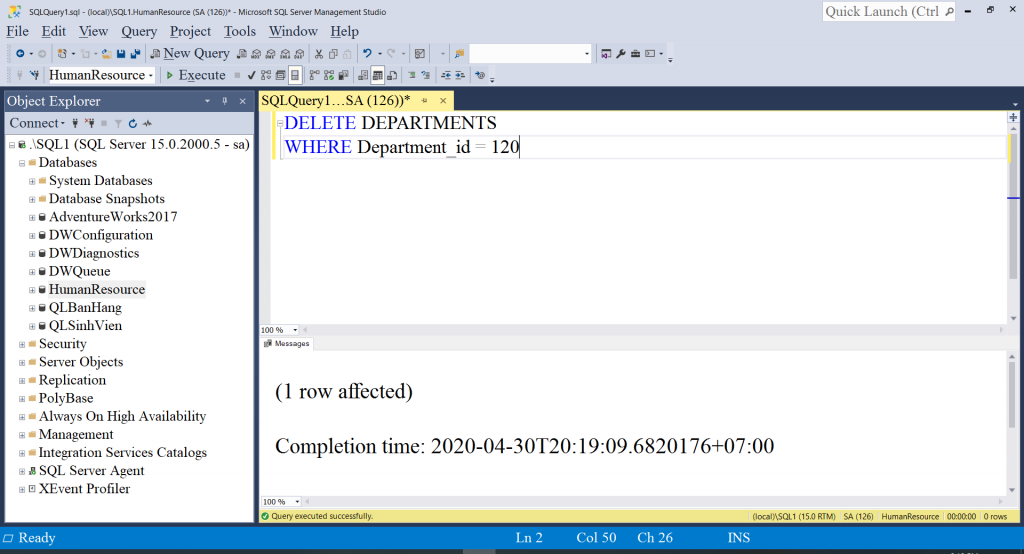Screen dimensions: 1024x554
Task: Click the Execute button
Action: coord(195,75)
